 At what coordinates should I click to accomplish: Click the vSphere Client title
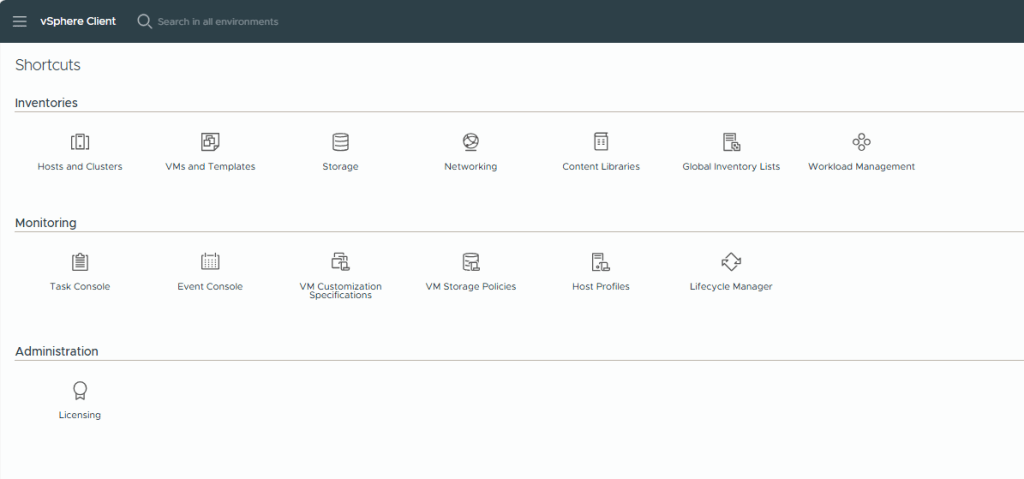(x=78, y=21)
